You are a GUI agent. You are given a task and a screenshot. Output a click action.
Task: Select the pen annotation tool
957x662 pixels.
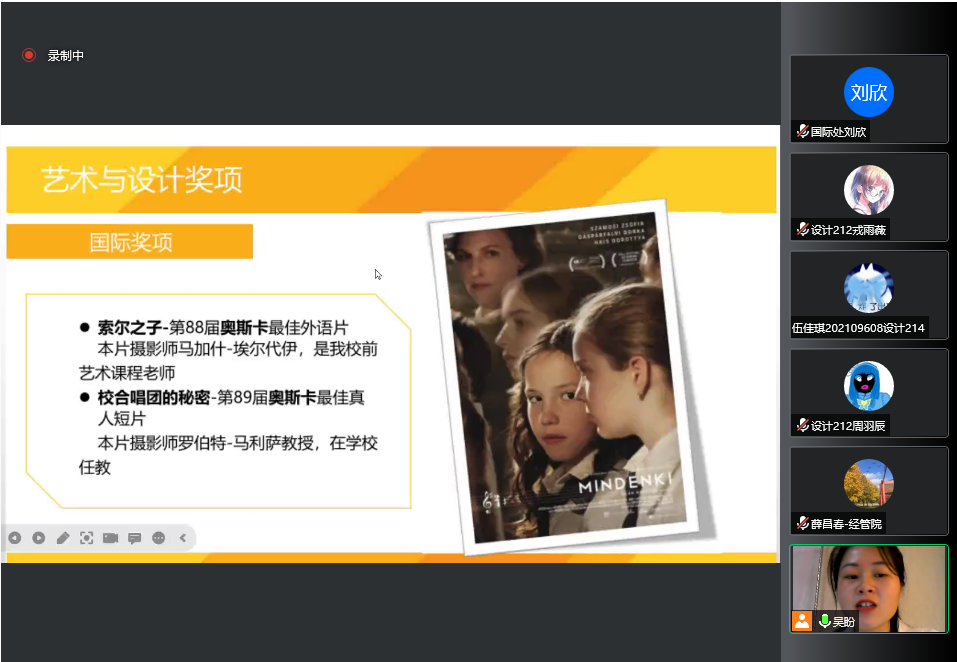[x=63, y=538]
